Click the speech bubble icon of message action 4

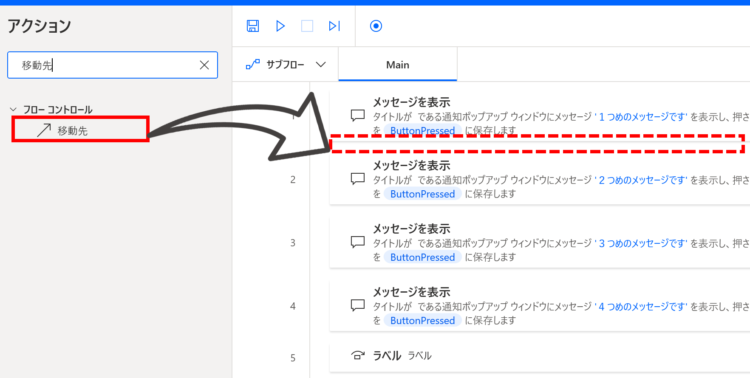point(358,305)
